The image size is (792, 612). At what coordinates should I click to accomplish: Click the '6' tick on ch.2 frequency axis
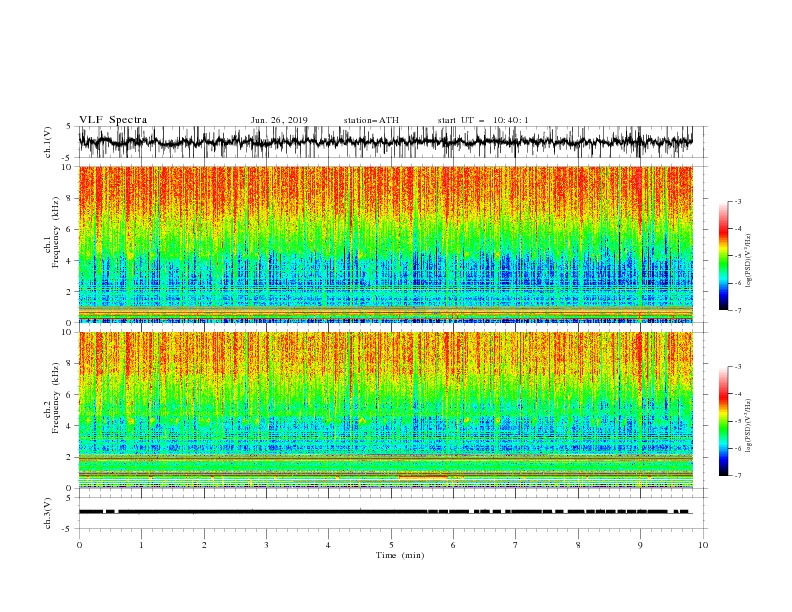[70, 394]
